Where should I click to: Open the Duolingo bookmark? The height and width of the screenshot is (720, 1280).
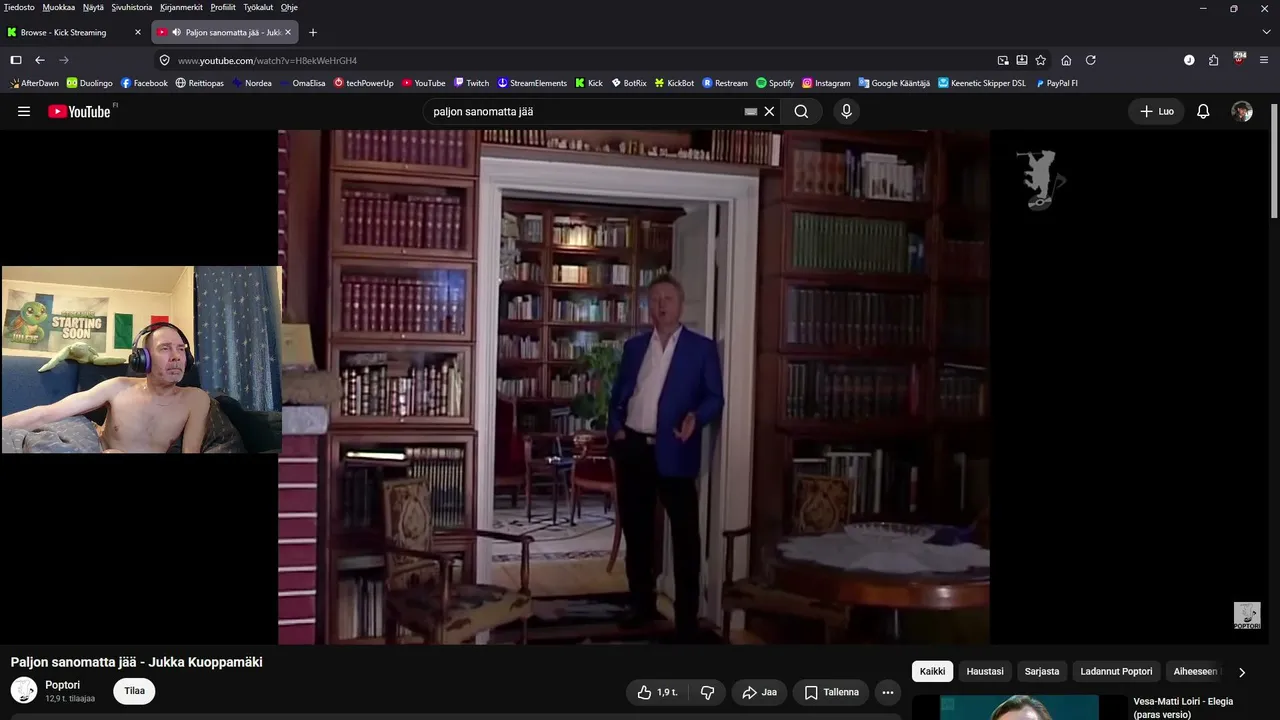(90, 83)
